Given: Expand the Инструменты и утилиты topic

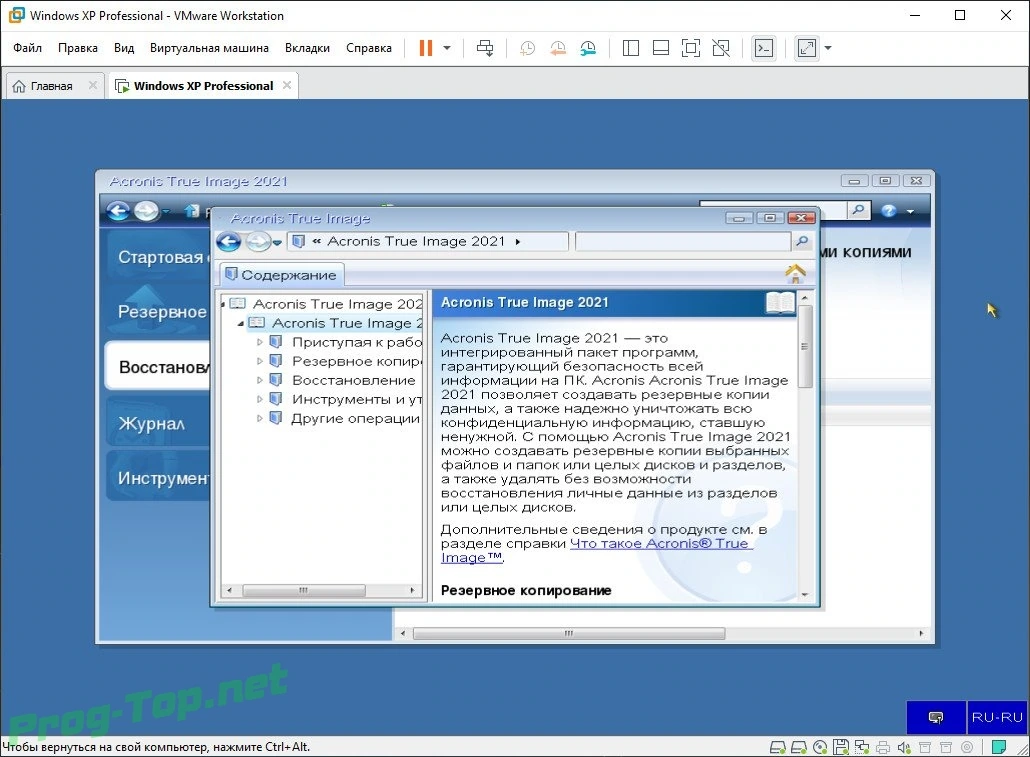Looking at the screenshot, I should click(259, 400).
